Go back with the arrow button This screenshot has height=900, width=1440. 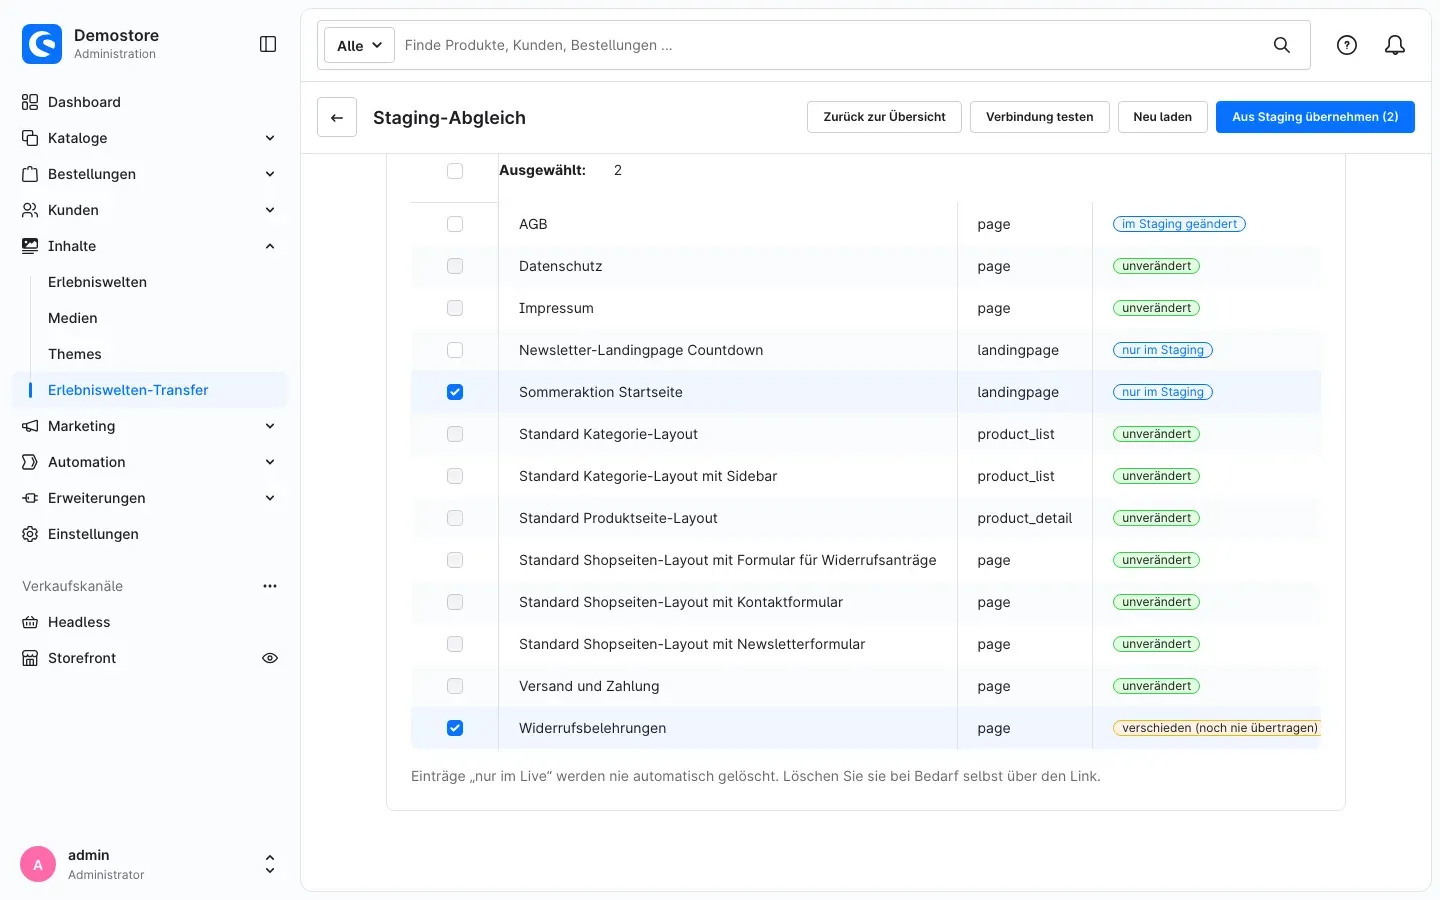coord(337,117)
